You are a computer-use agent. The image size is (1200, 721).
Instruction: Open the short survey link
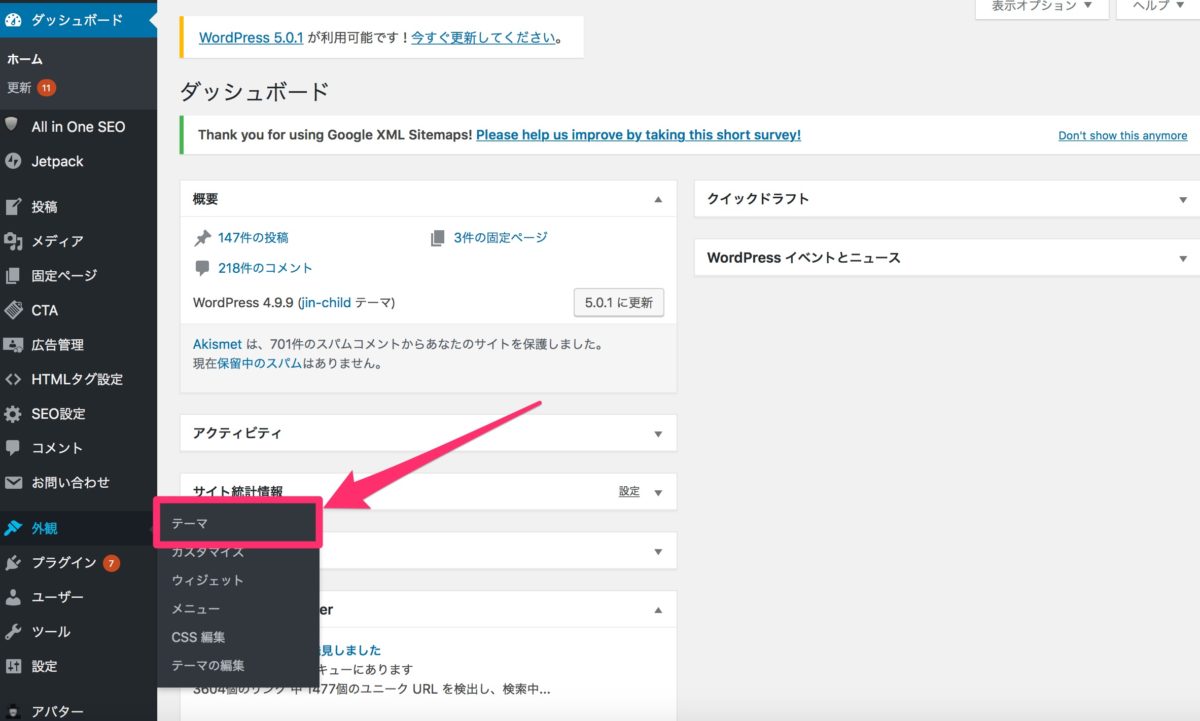(638, 135)
